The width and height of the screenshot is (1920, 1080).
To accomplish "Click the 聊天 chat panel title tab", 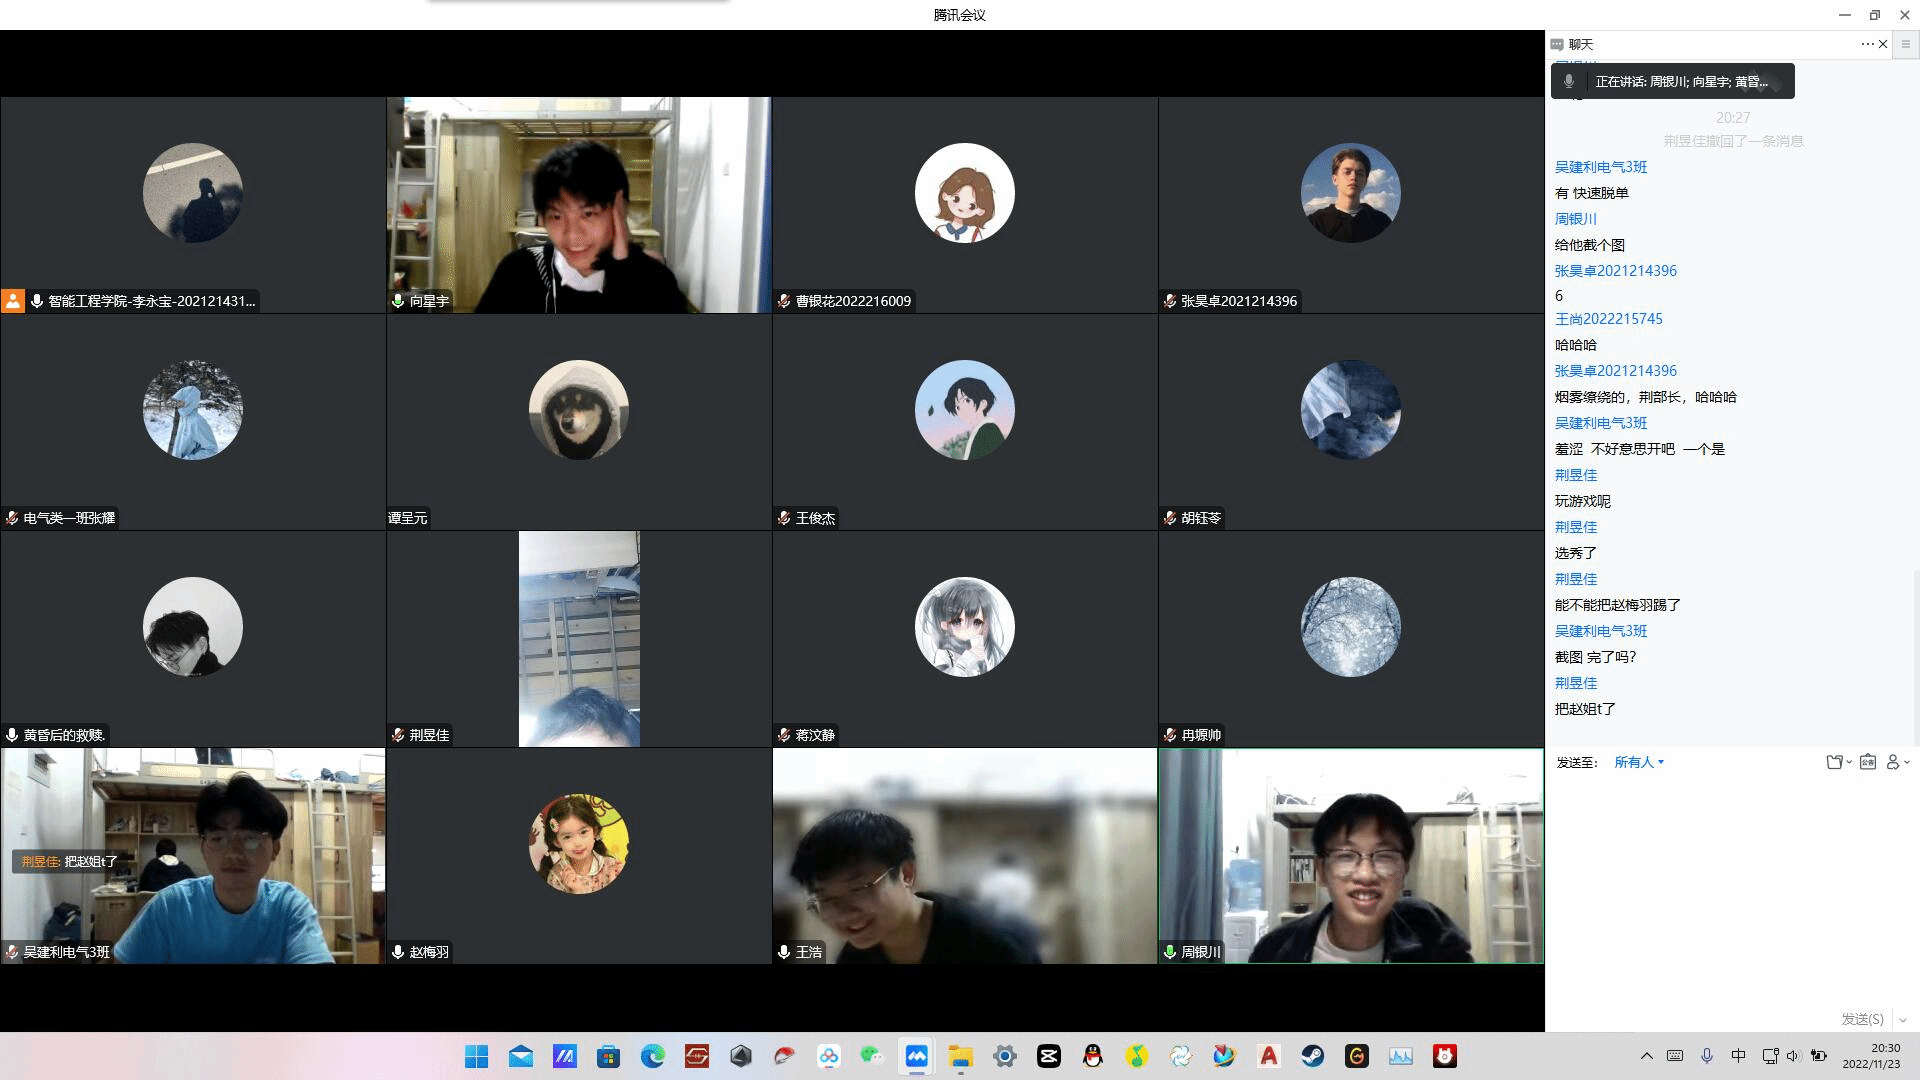I will point(1580,44).
